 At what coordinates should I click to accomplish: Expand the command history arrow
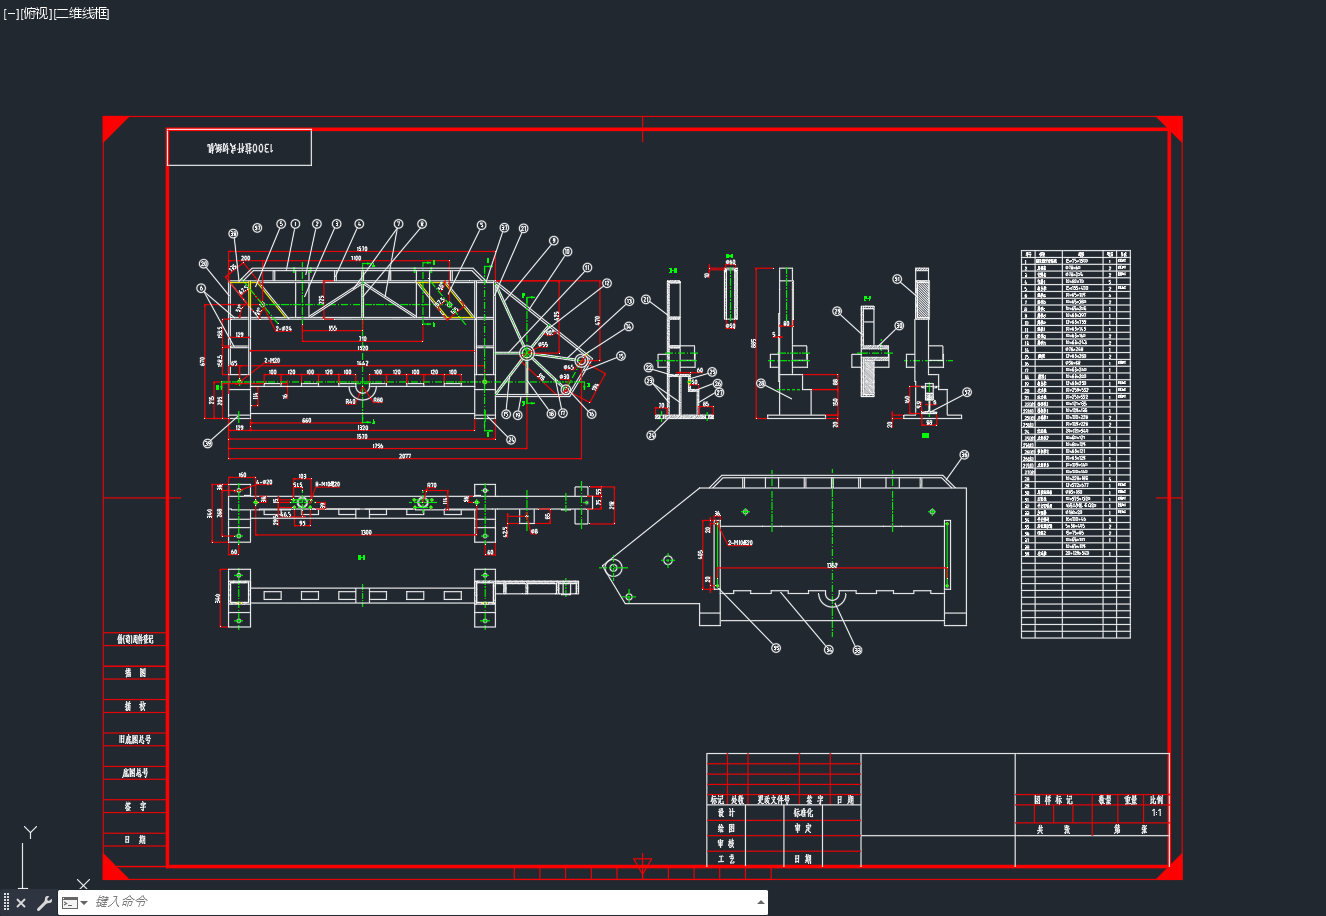click(760, 902)
